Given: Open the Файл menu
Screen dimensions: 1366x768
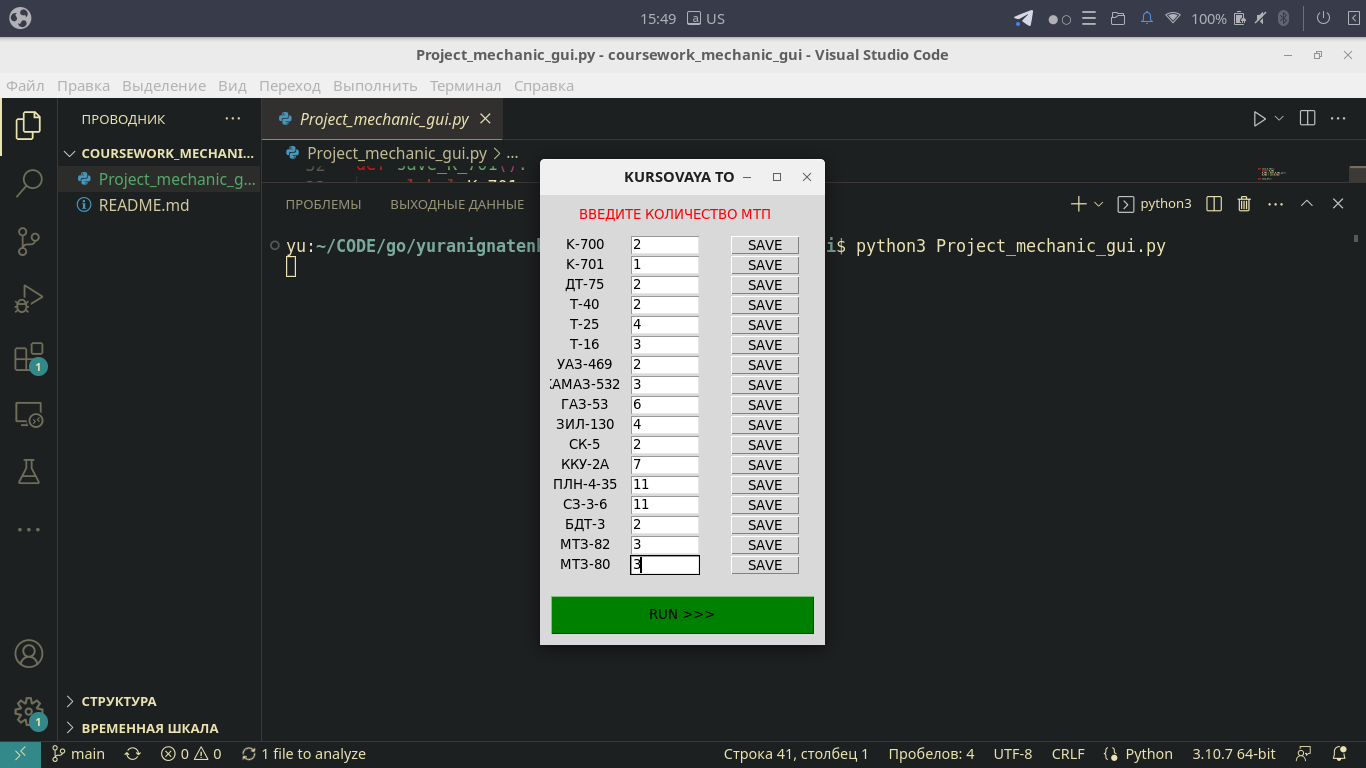Looking at the screenshot, I should point(25,86).
